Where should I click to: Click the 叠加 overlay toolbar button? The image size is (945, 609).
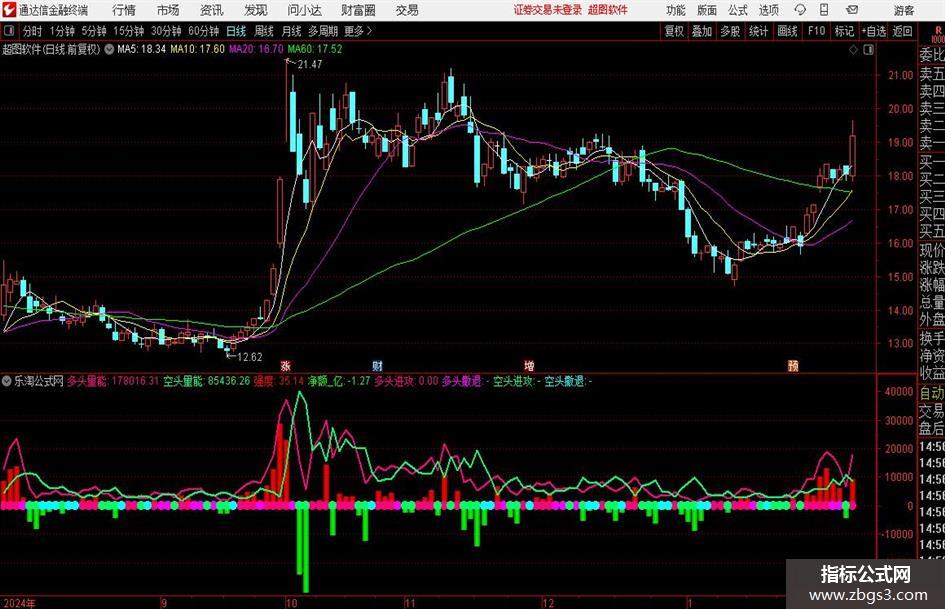[x=702, y=31]
